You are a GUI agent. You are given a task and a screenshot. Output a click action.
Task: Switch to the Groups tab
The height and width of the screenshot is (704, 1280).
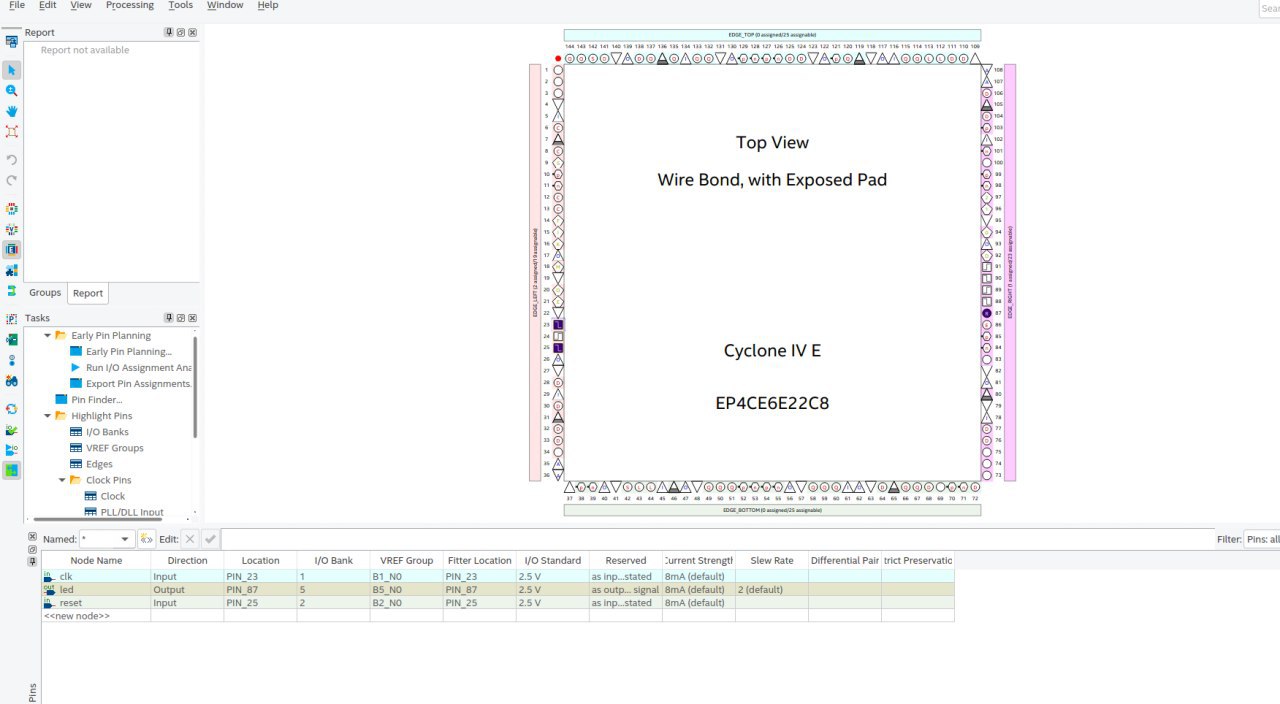pos(45,293)
